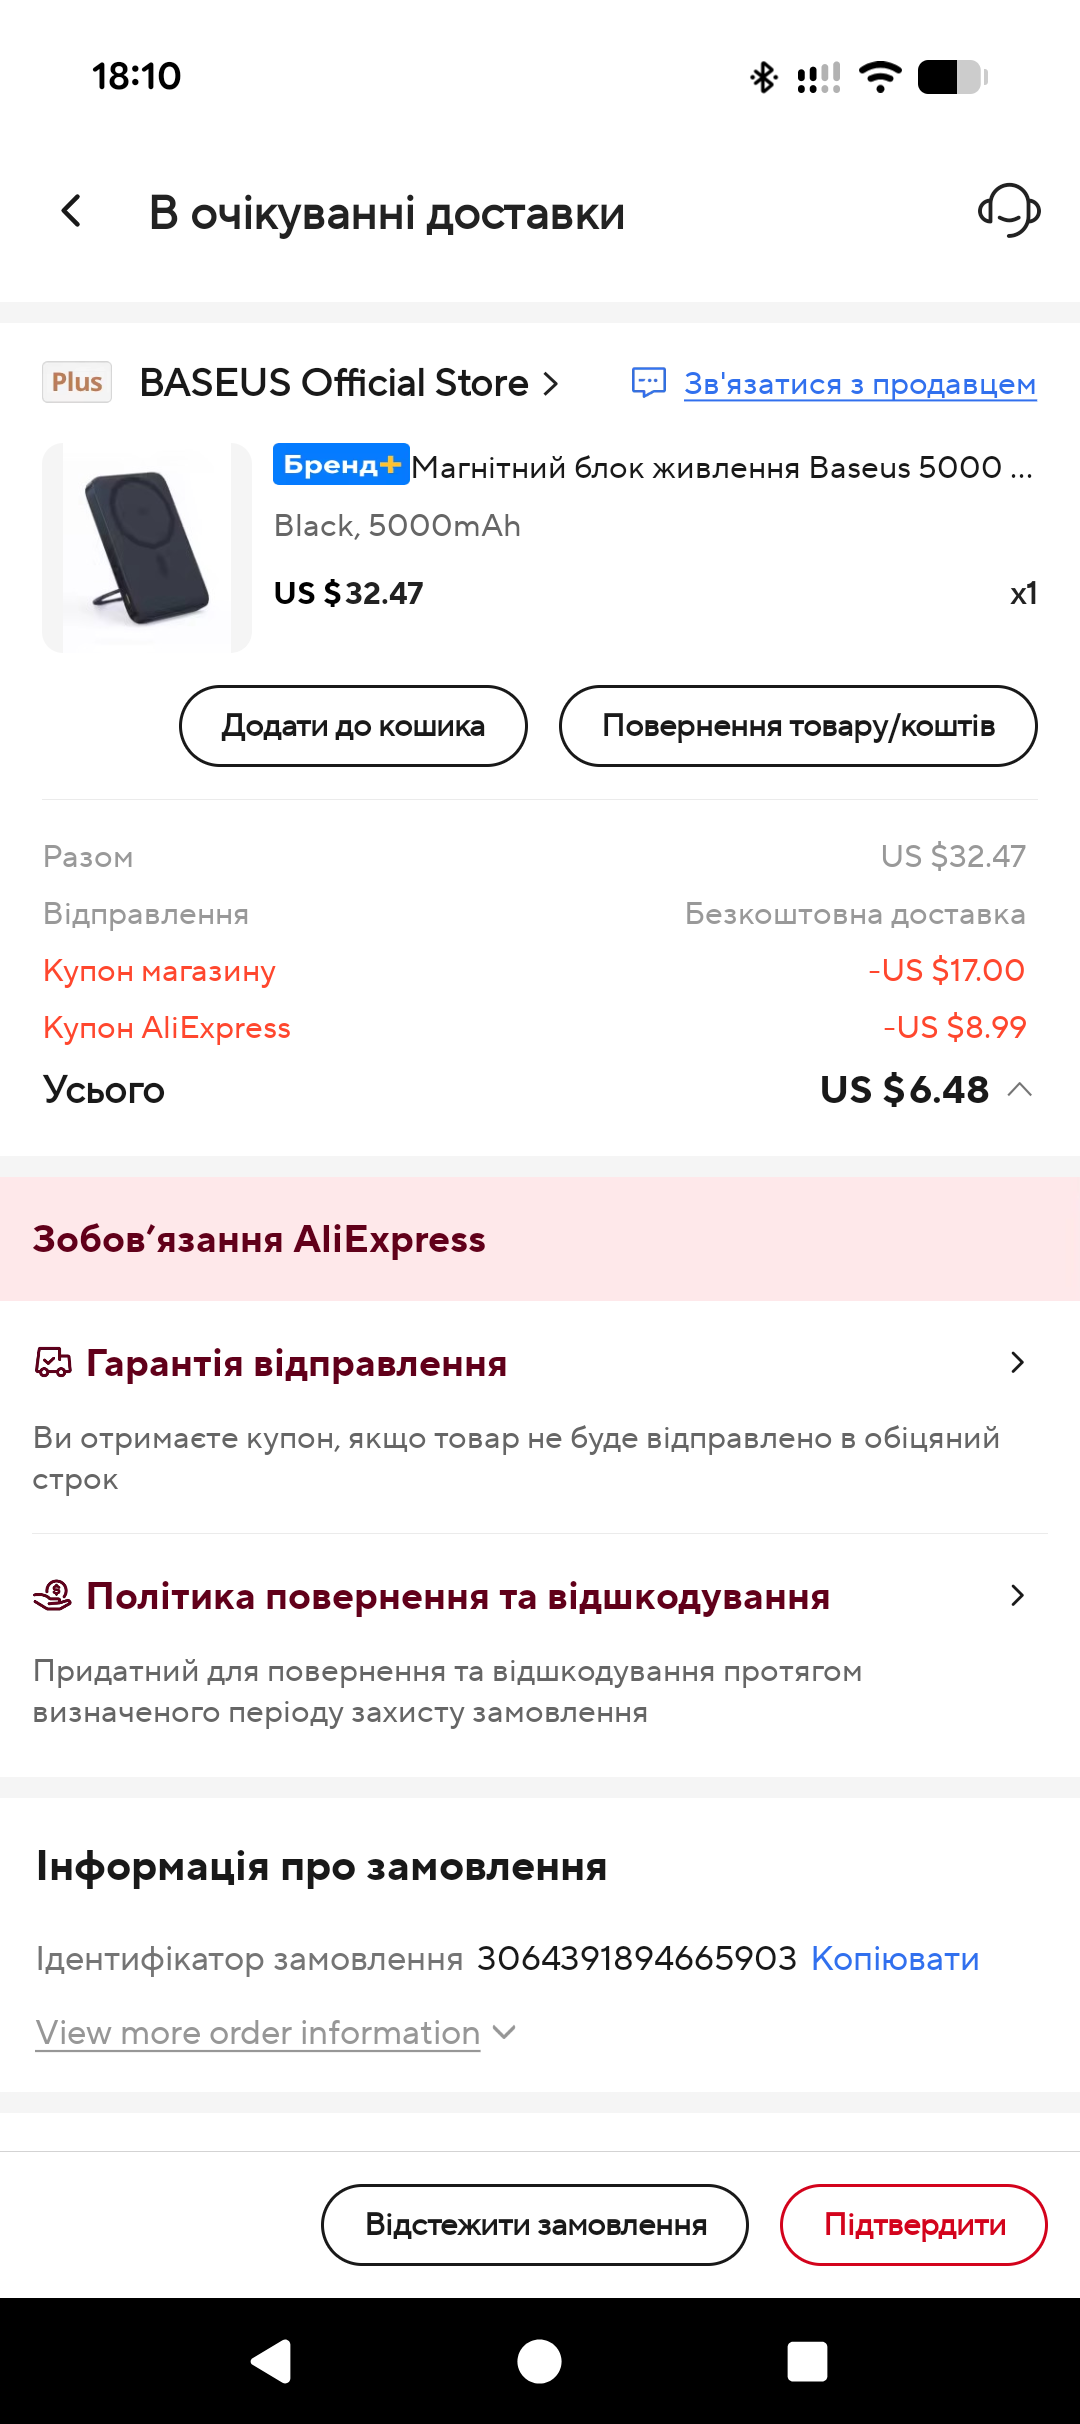Open the Гарантія відправлення details arrow

pyautogui.click(x=1017, y=1362)
